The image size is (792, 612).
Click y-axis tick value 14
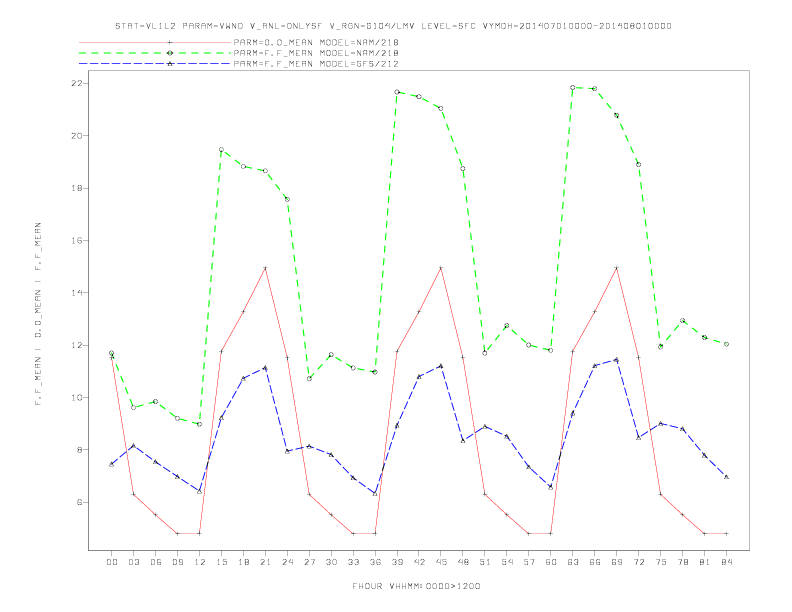(x=76, y=293)
